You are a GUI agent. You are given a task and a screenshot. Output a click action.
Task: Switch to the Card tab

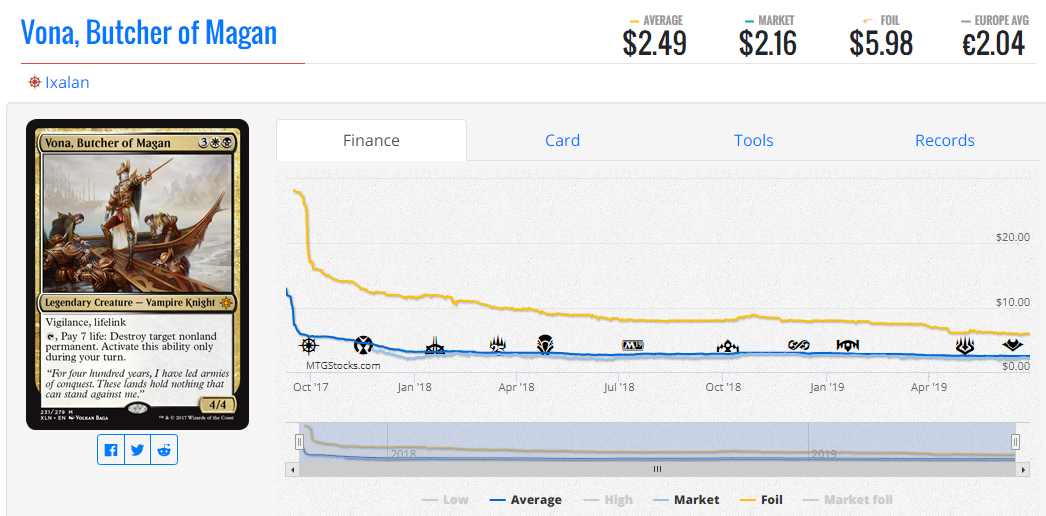click(x=562, y=141)
